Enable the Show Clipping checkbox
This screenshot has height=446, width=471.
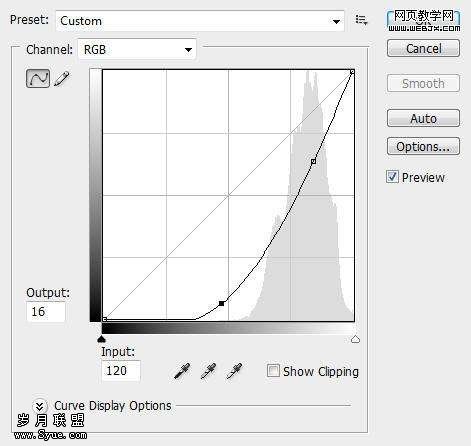pyautogui.click(x=273, y=371)
